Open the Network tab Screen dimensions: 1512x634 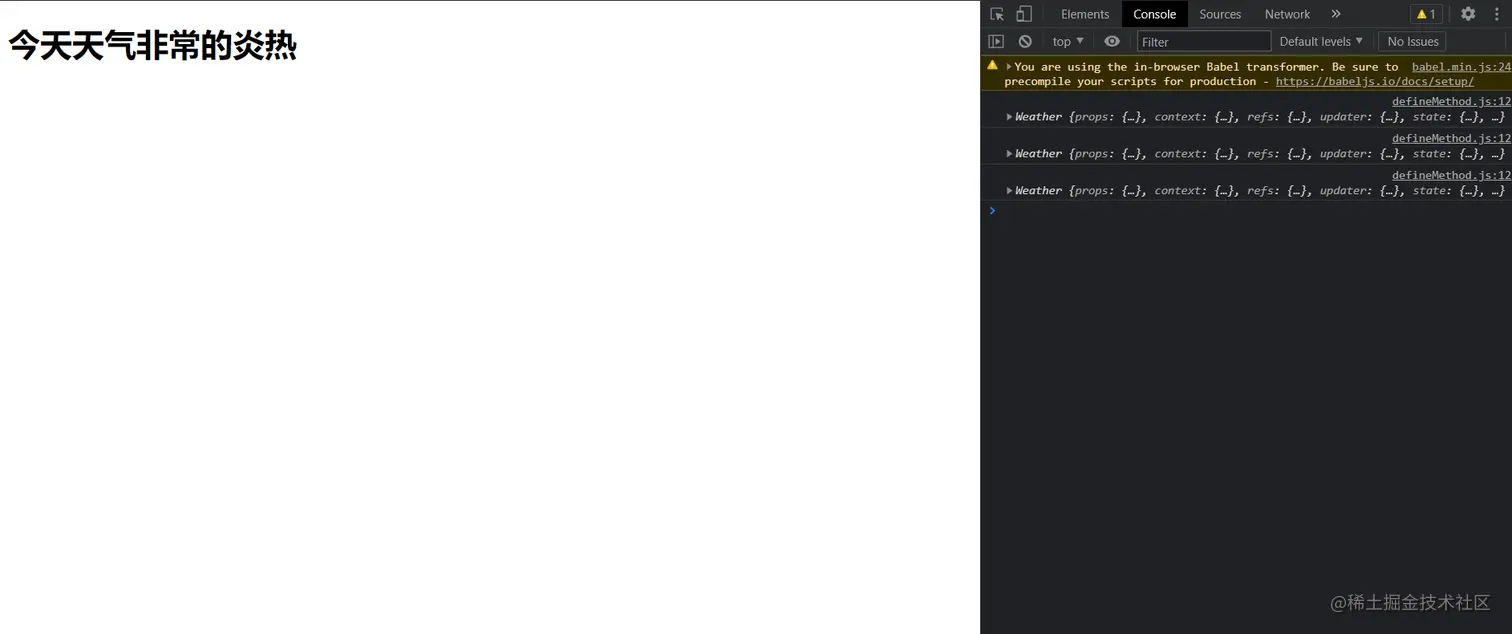tap(1287, 14)
